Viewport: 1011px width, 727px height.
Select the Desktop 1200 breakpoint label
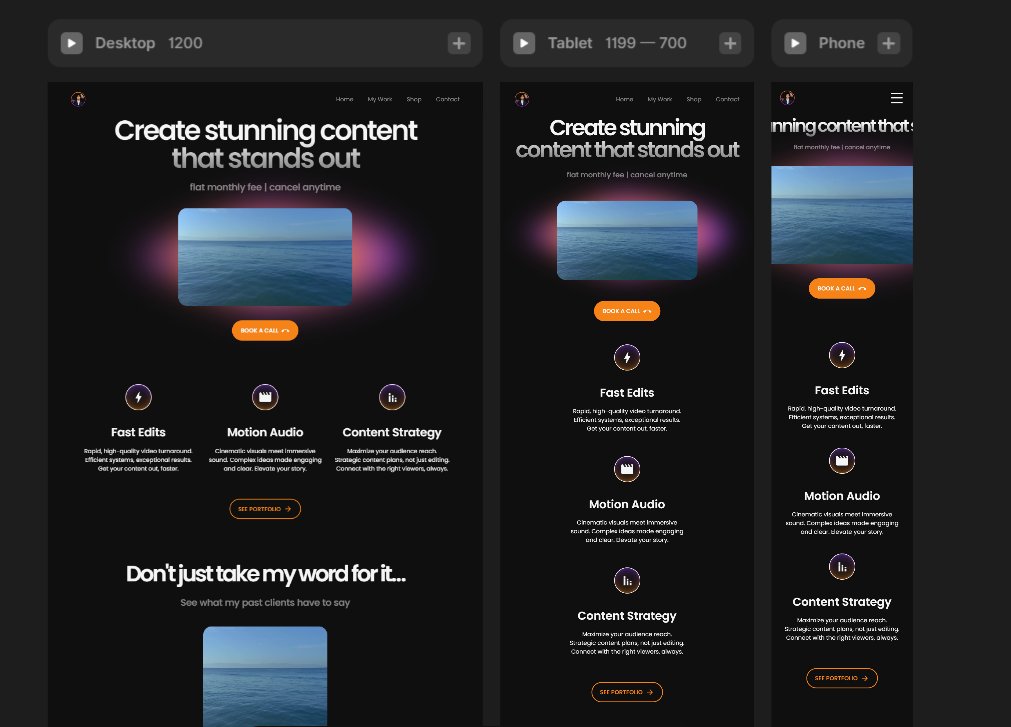149,43
